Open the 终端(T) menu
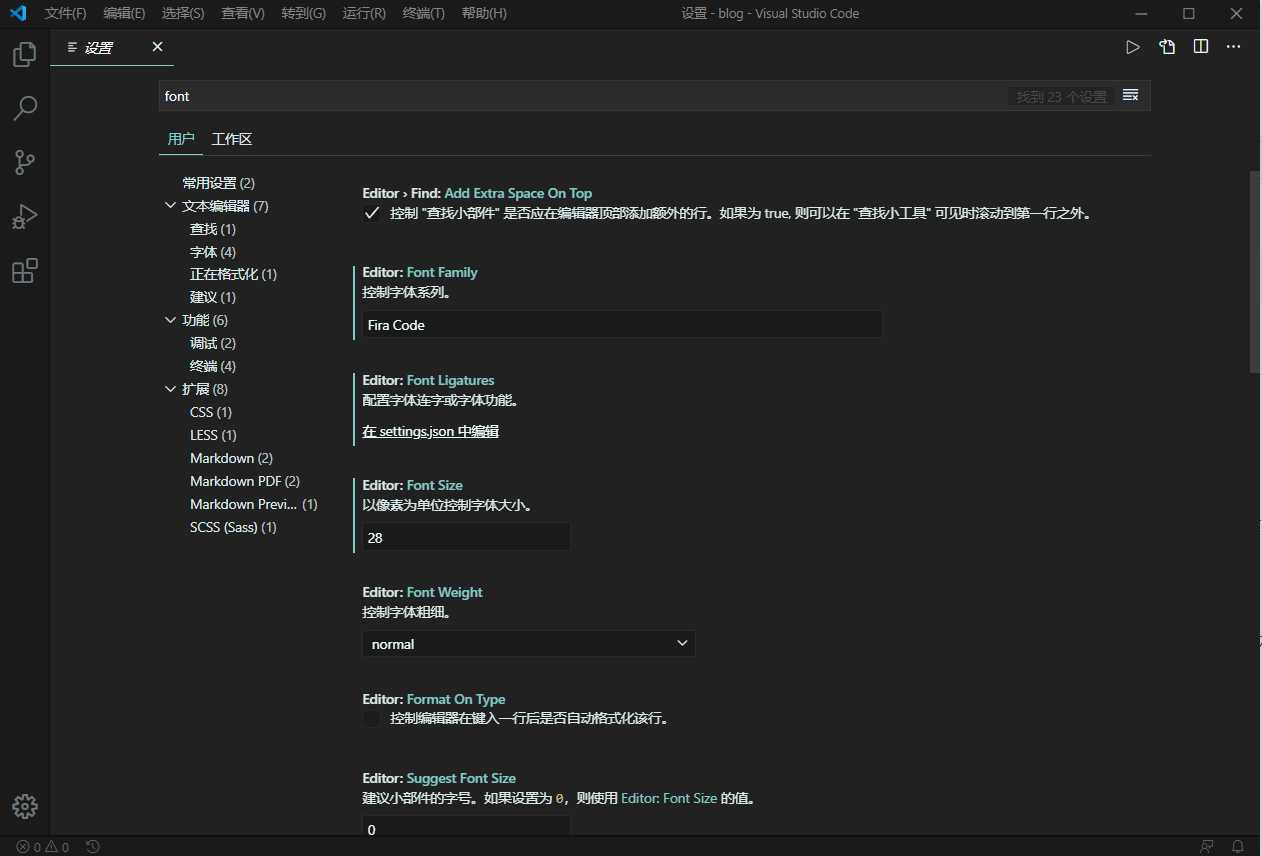Screen dimensions: 1262x856 click(424, 14)
